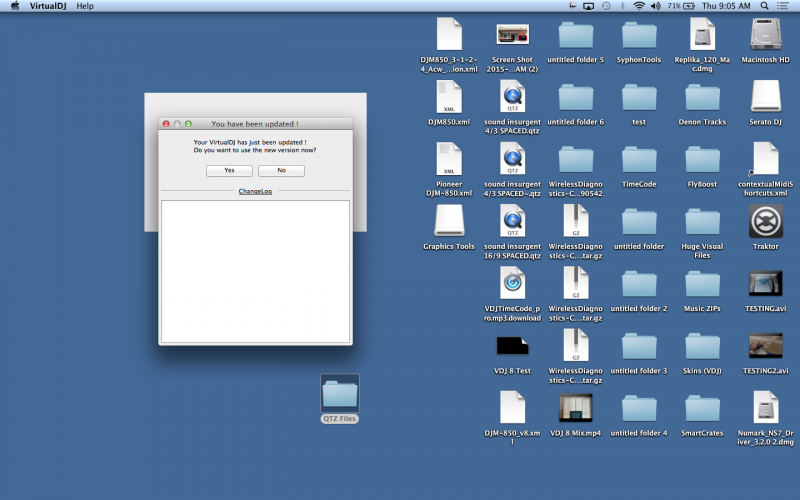This screenshot has width=800, height=500.
Task: Click the Thu 9:05 AM clock
Action: (x=726, y=6)
